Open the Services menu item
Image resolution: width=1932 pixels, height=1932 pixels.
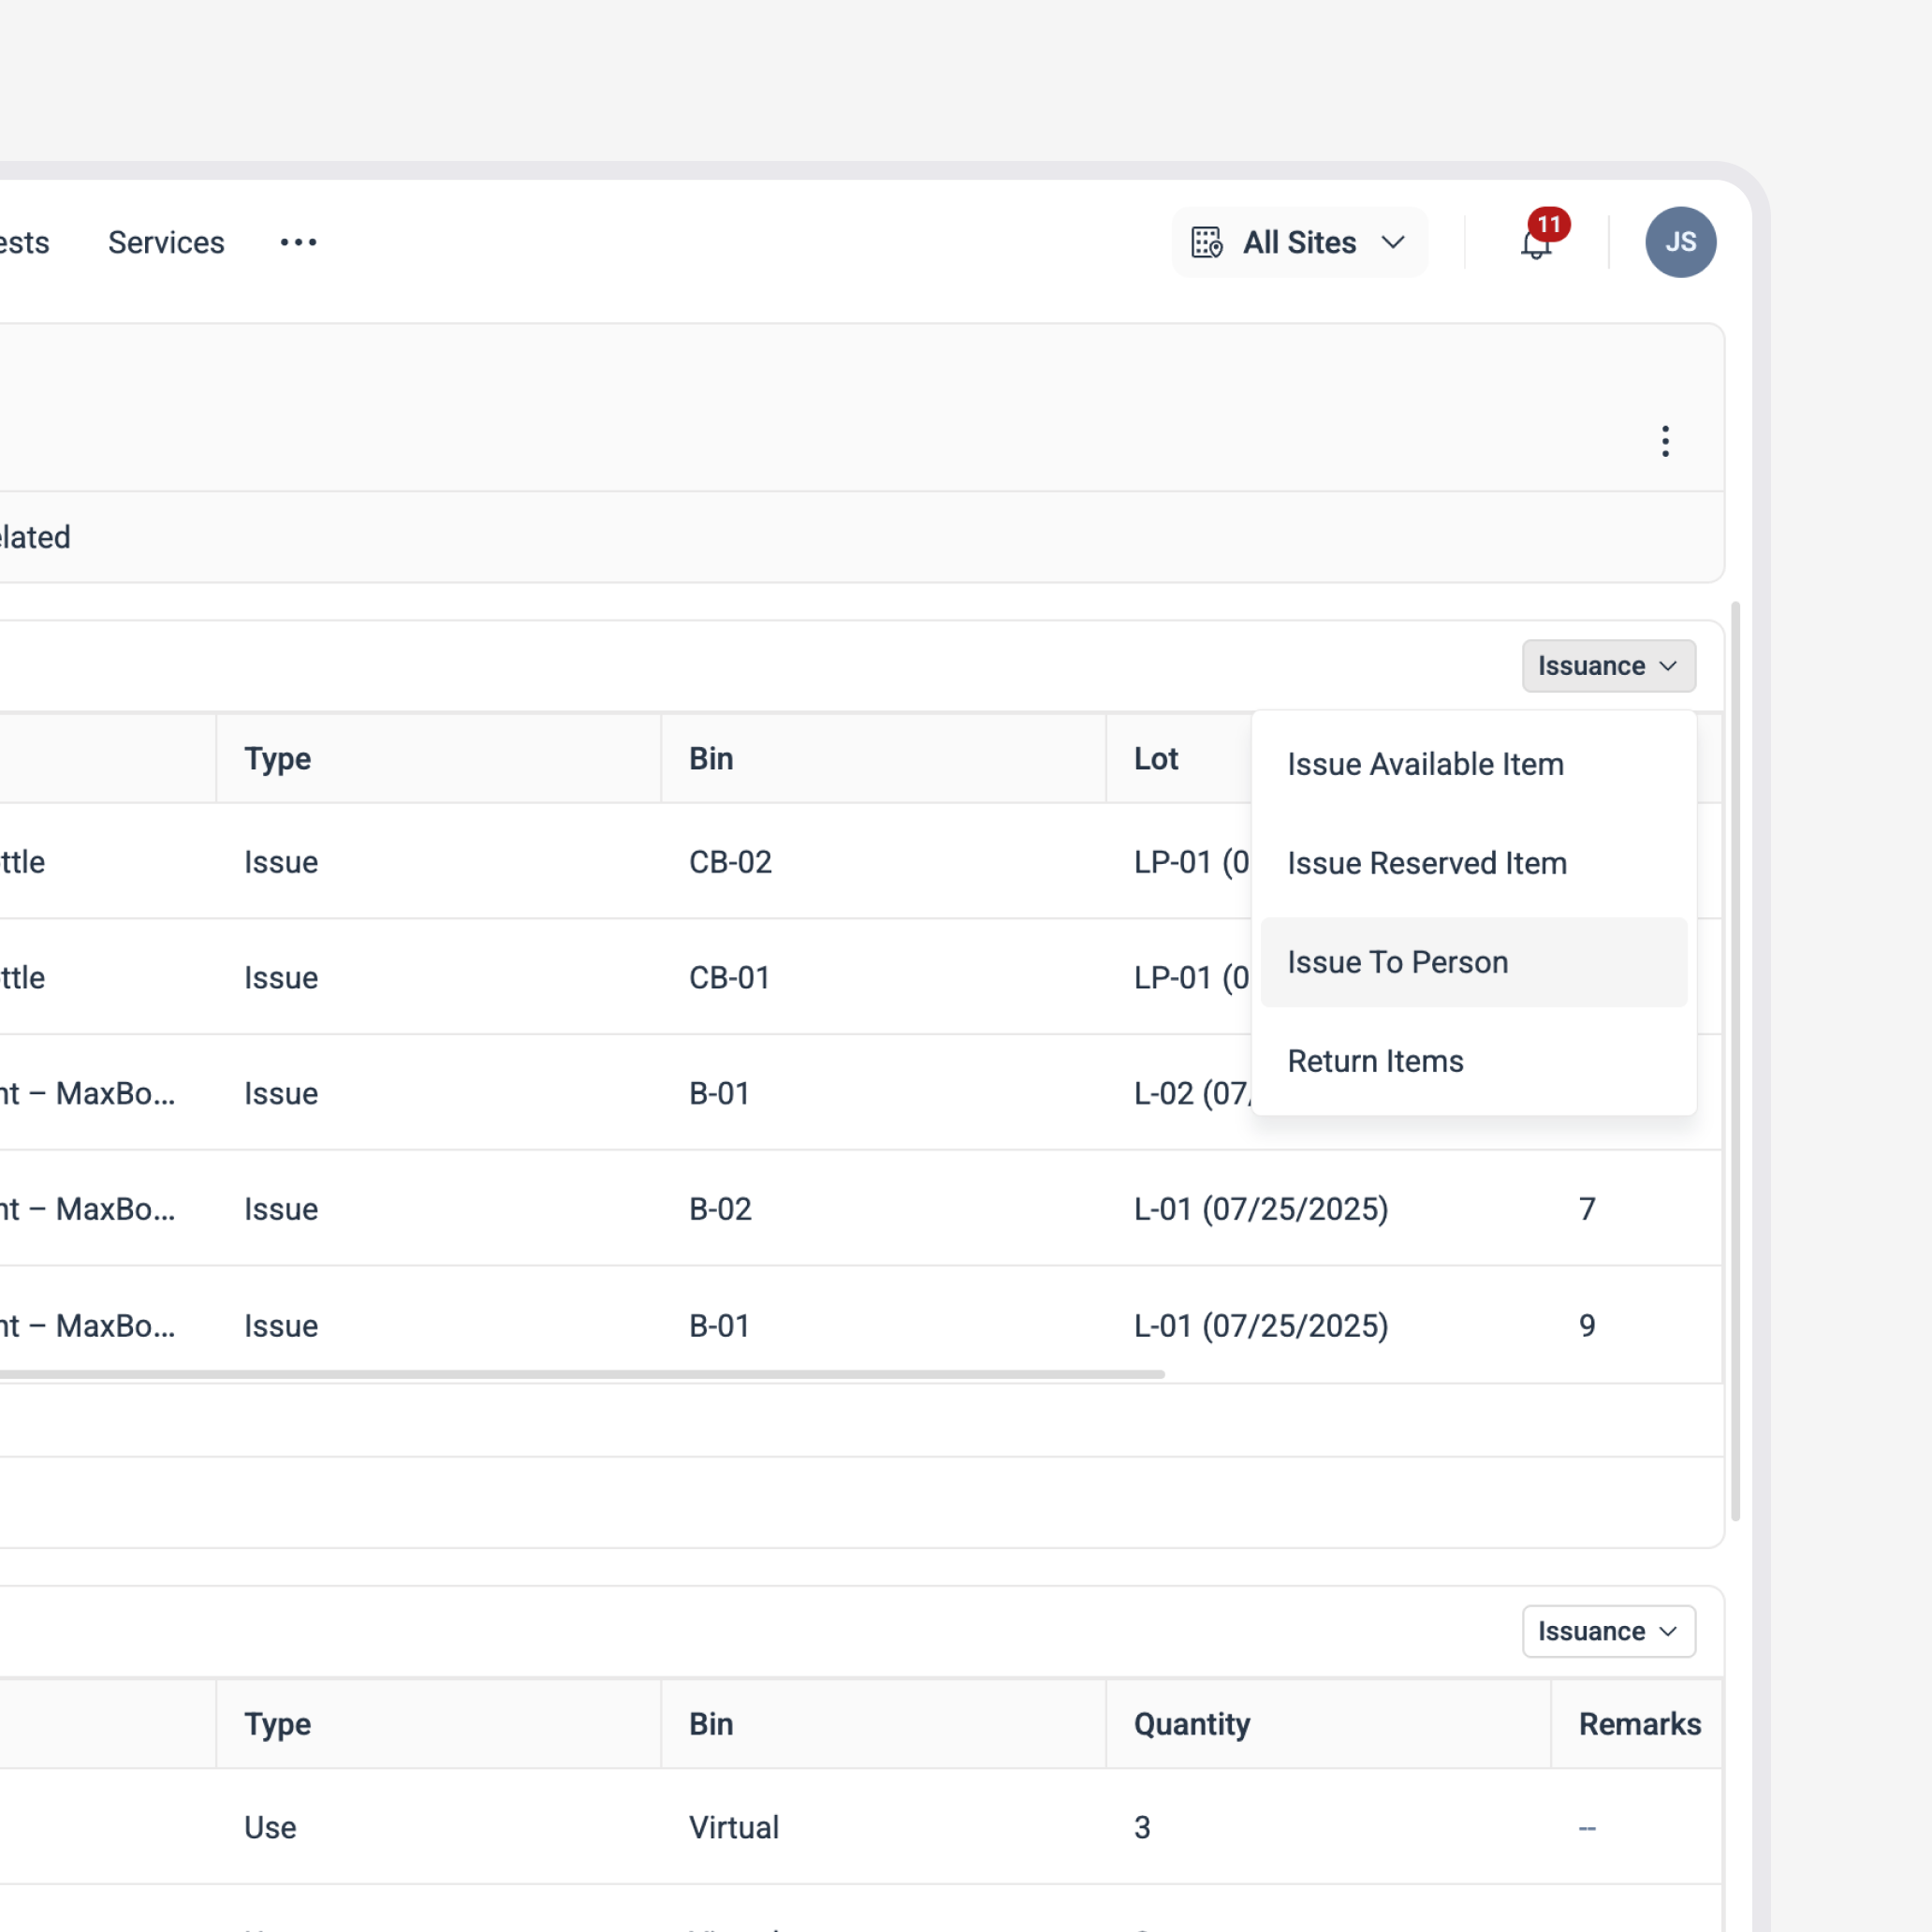[x=166, y=242]
